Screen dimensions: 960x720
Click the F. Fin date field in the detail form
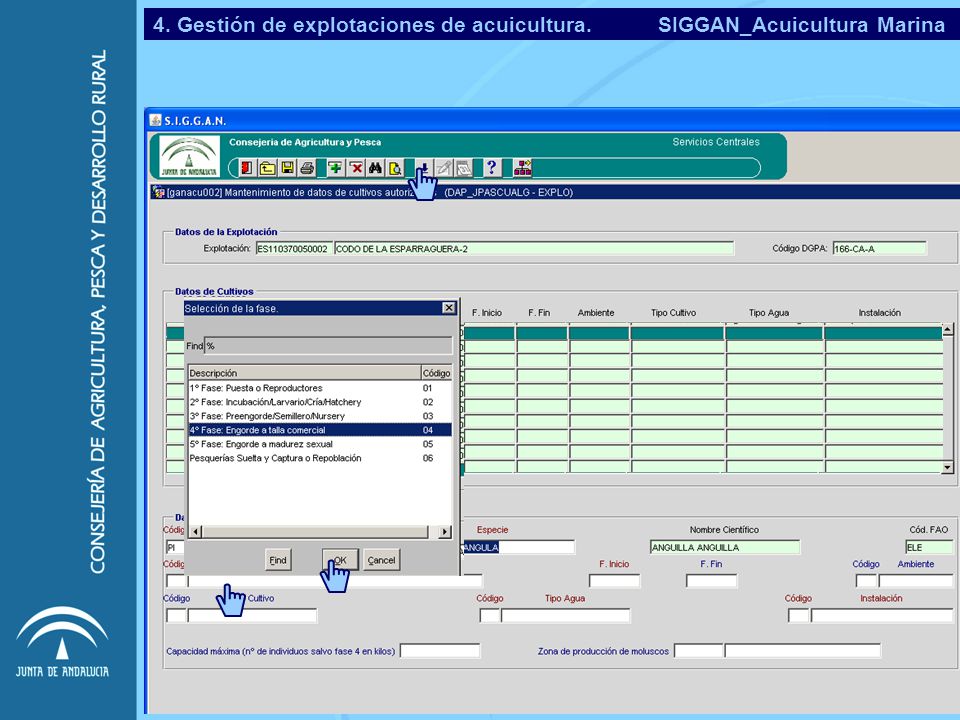pyautogui.click(x=711, y=580)
